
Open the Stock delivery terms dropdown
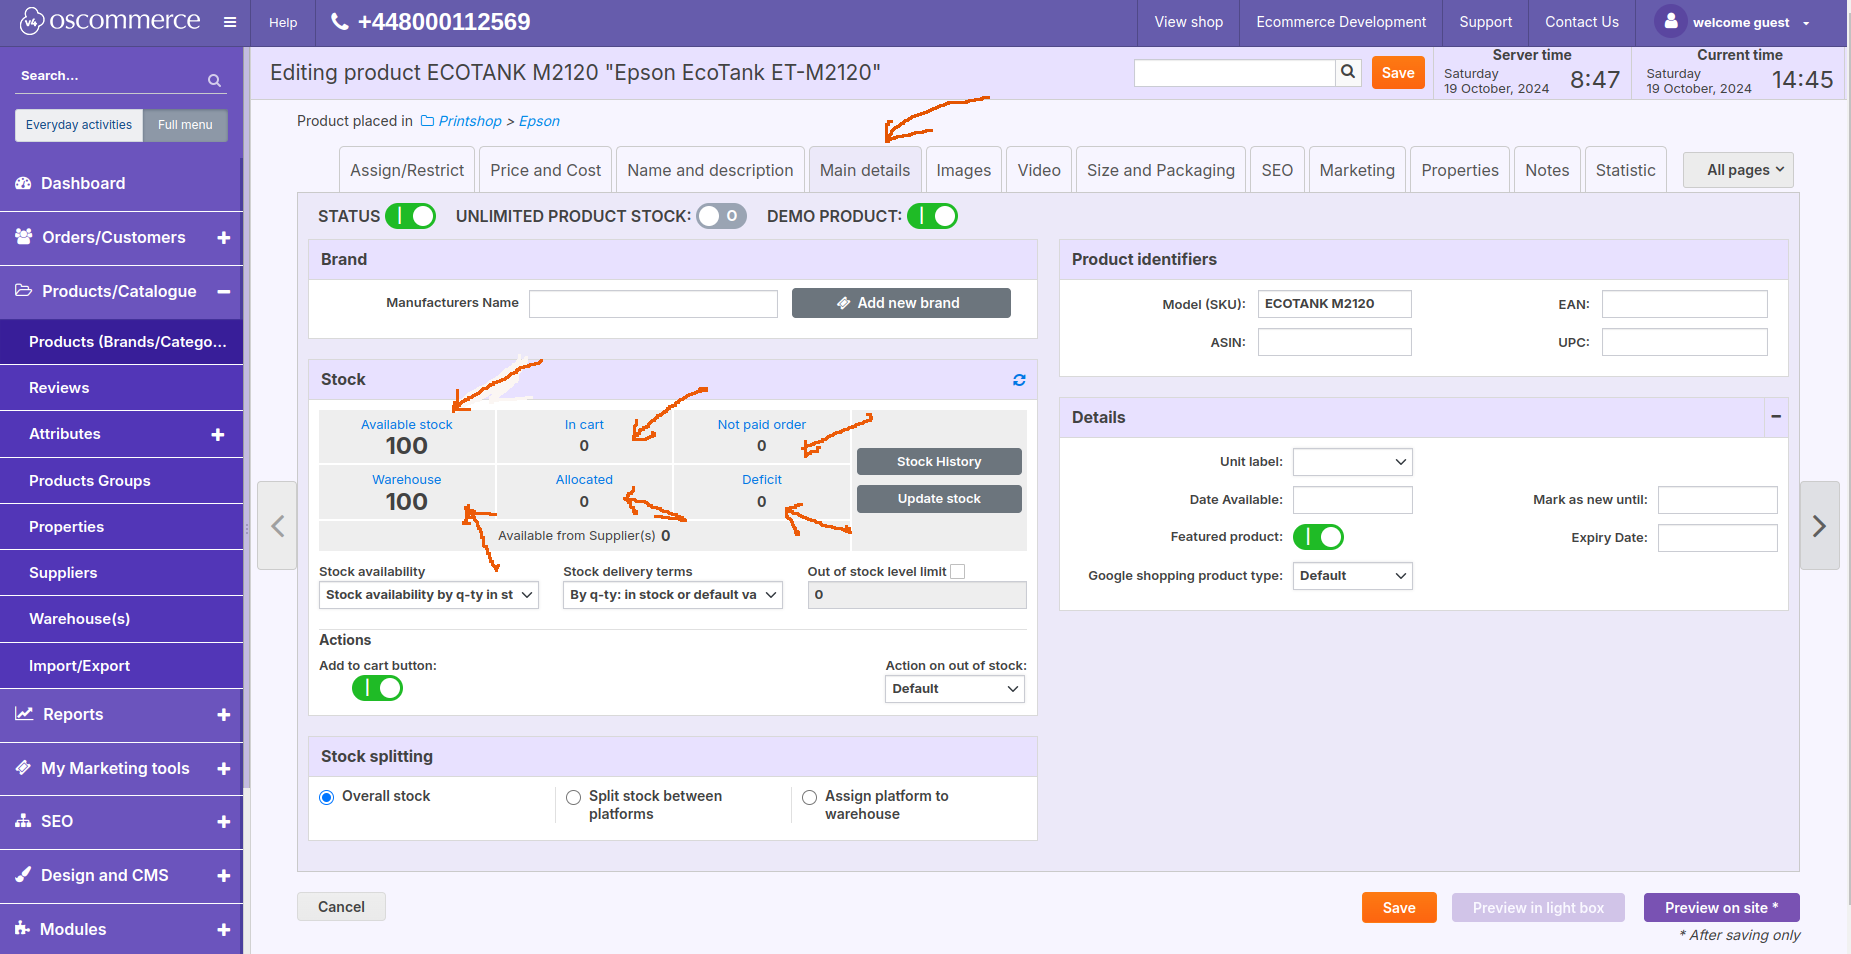pos(673,595)
